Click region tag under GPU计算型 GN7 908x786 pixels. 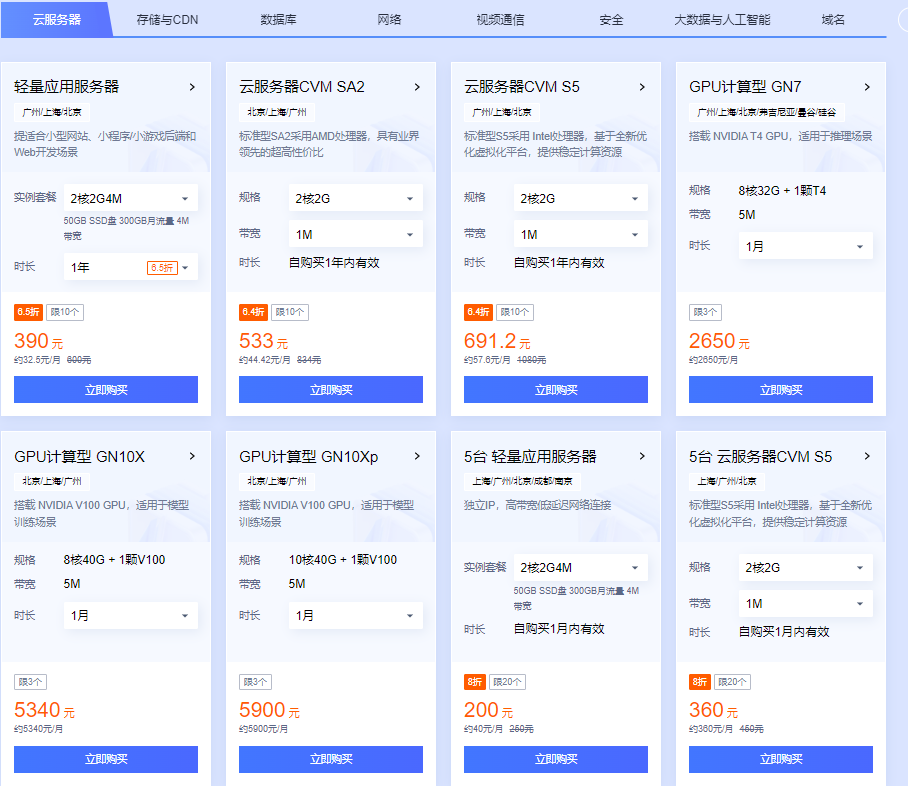pyautogui.click(x=766, y=112)
